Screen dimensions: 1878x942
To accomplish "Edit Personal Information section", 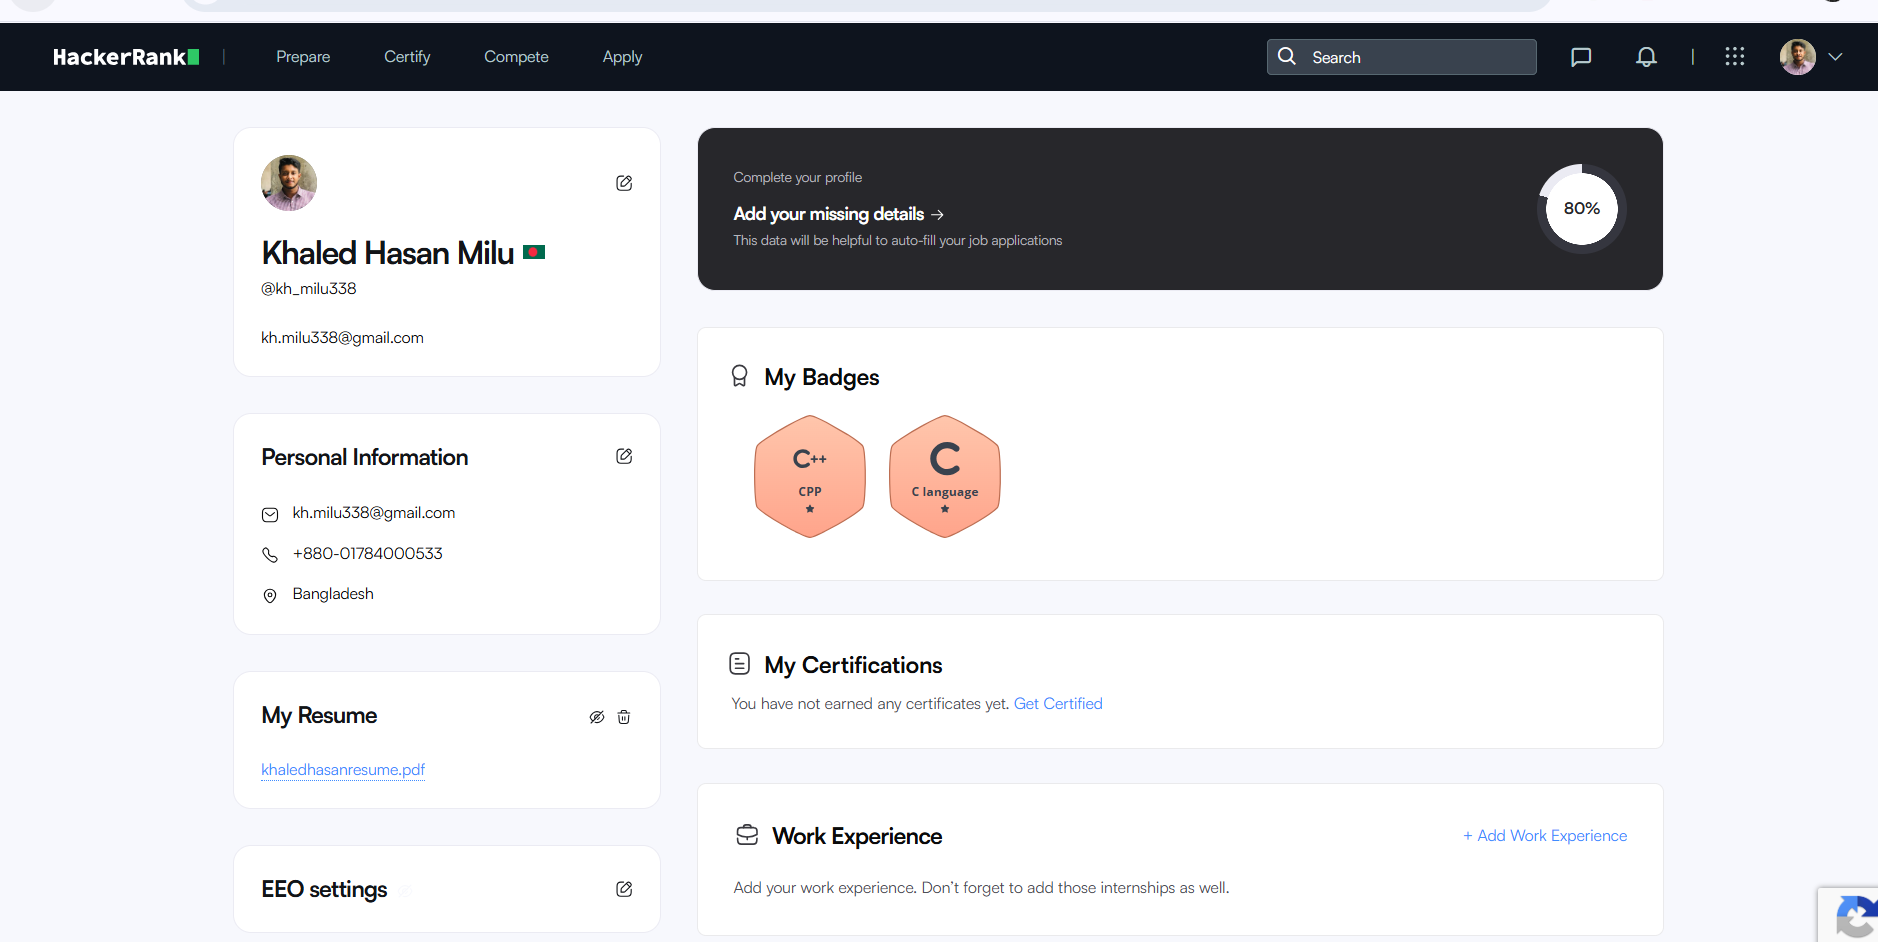I will pos(624,457).
